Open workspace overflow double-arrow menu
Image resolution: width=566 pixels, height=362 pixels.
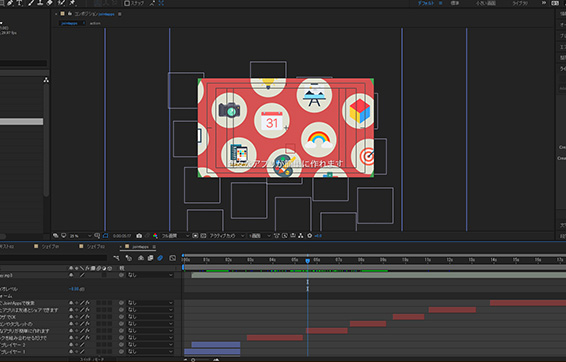click(544, 3)
